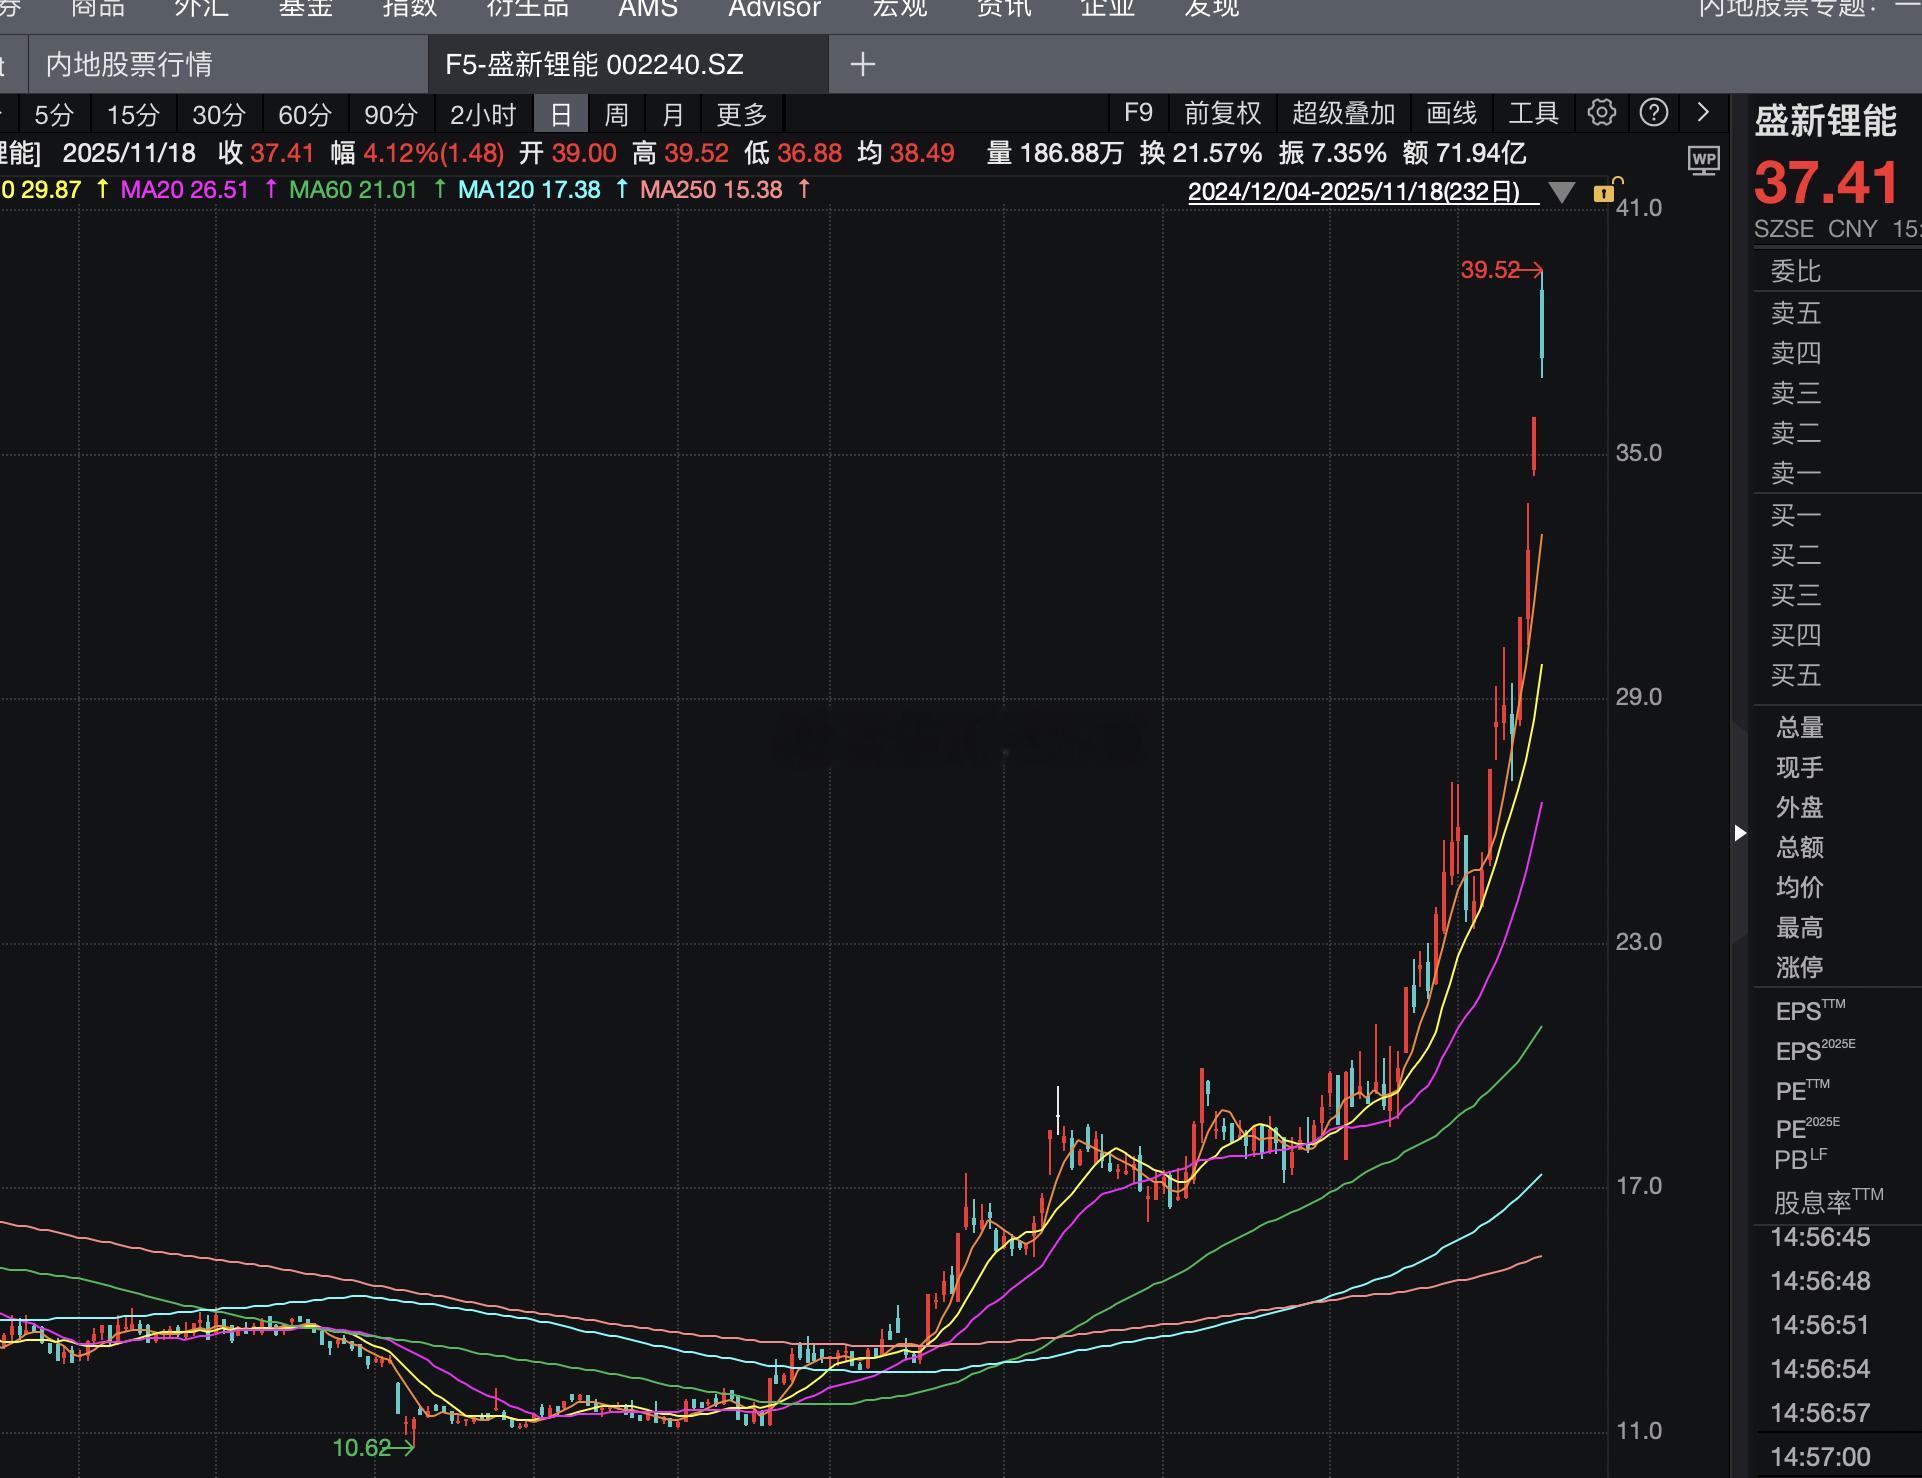Select the 60分 period
Image resolution: width=1922 pixels, height=1478 pixels.
[x=304, y=115]
